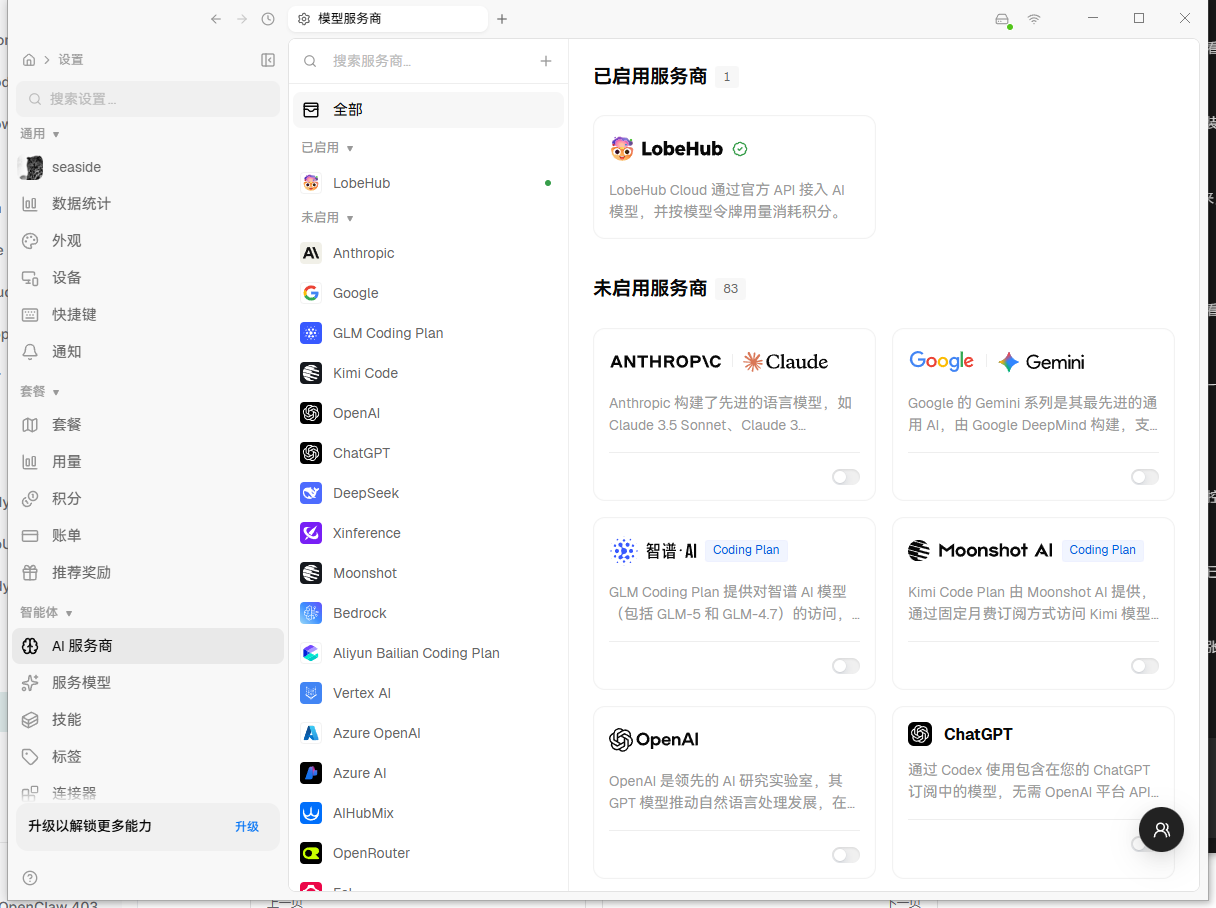The height and width of the screenshot is (908, 1216).
Task: Focus the 搜索设置 search field
Action: click(x=148, y=99)
